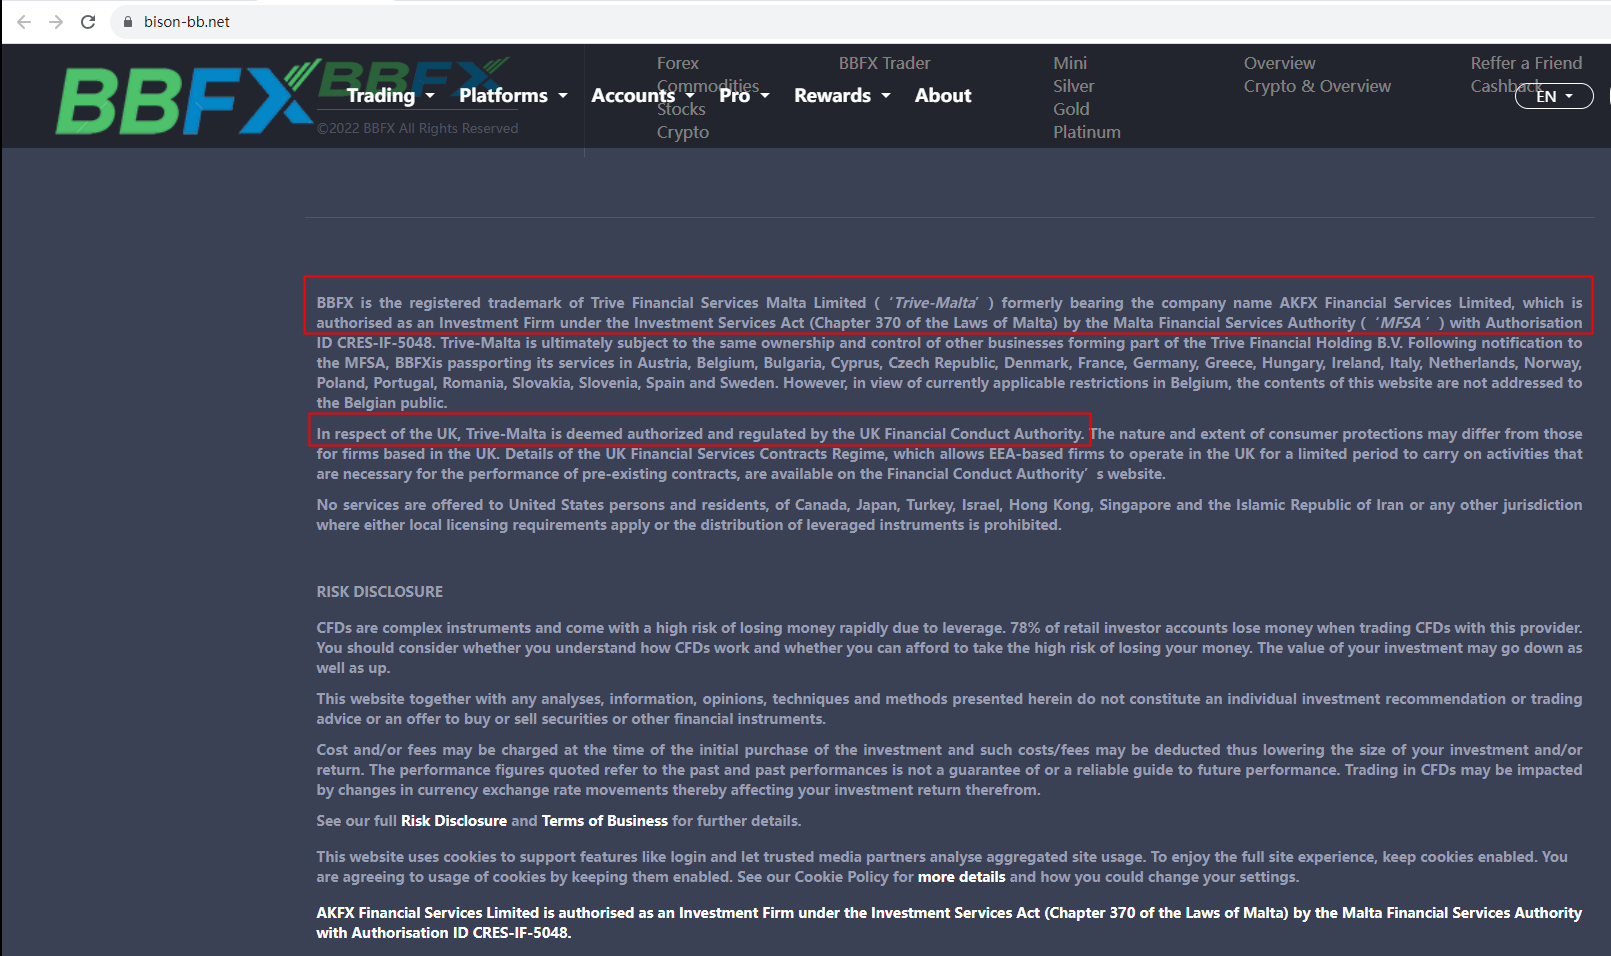Open the Pro menu
The height and width of the screenshot is (956, 1611).
pyautogui.click(x=744, y=96)
